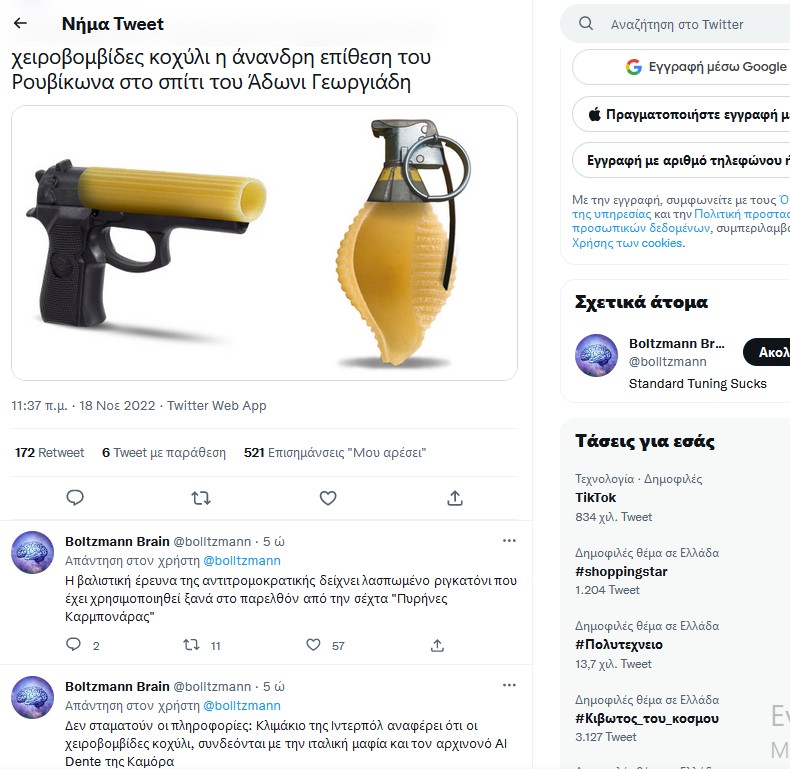Click the back arrow icon
This screenshot has height=769, width=790.
point(21,24)
